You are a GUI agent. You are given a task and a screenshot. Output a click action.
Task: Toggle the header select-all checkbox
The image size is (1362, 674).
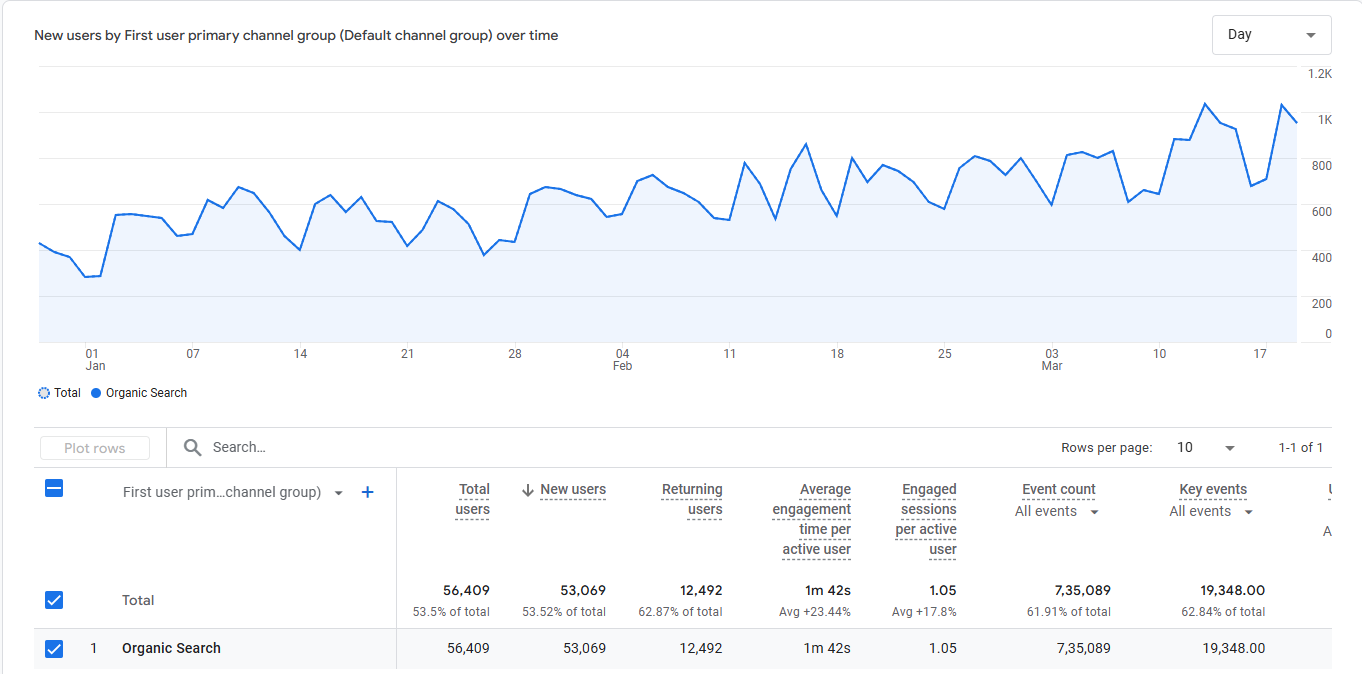(54, 489)
